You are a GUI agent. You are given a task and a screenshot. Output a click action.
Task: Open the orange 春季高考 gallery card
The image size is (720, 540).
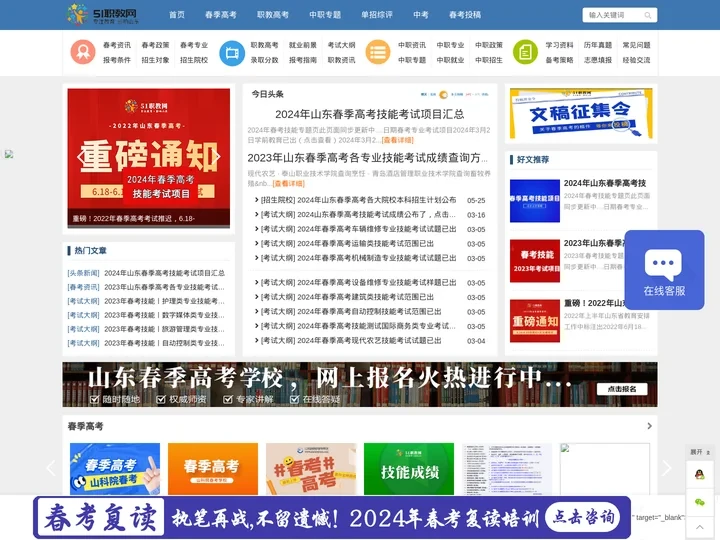(213, 469)
